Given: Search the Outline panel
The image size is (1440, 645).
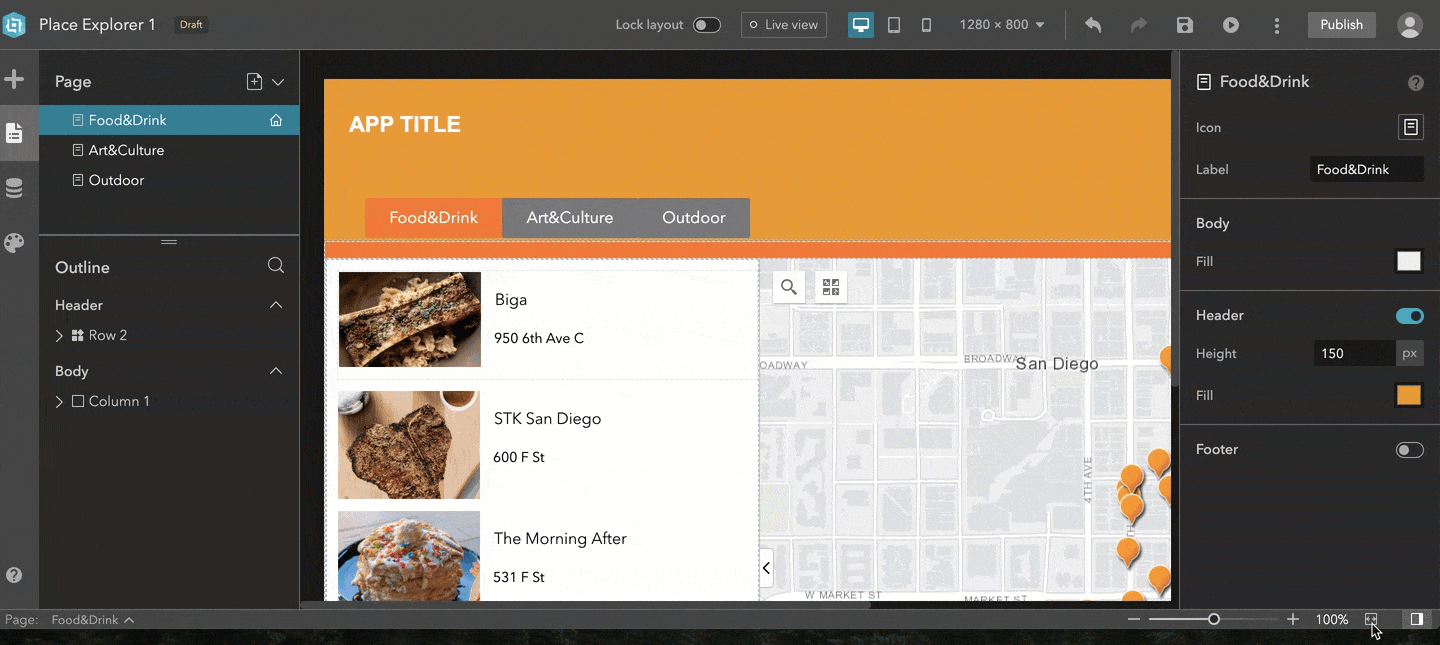Looking at the screenshot, I should (276, 266).
